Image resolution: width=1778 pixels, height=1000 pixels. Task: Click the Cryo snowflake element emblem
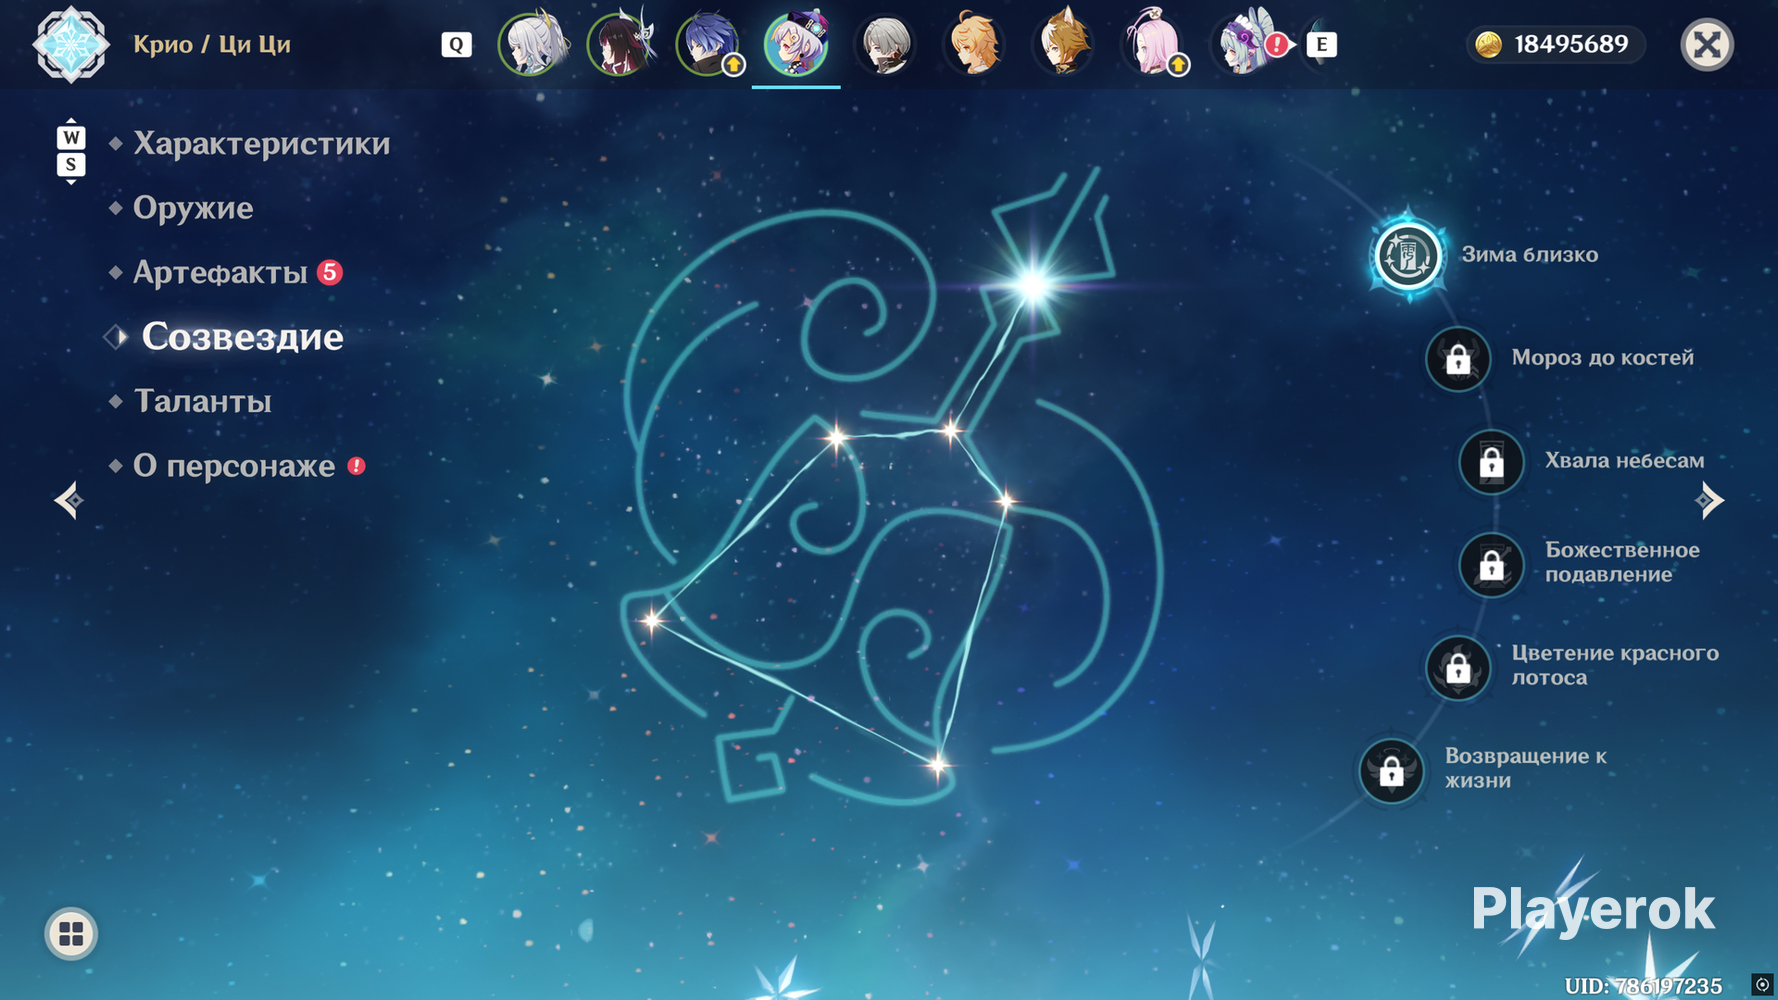(70, 45)
